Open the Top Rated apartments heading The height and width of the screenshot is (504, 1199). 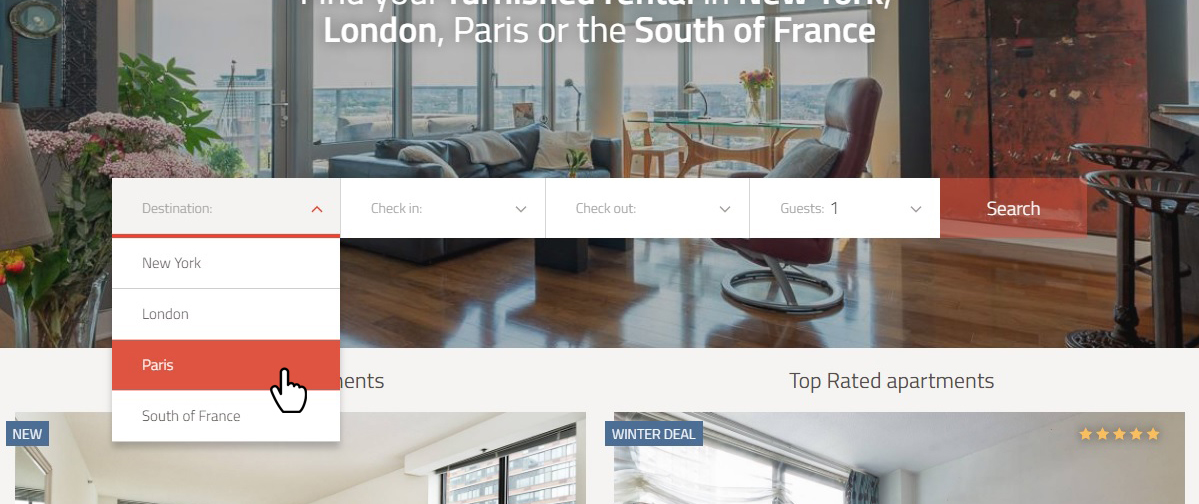tap(892, 381)
